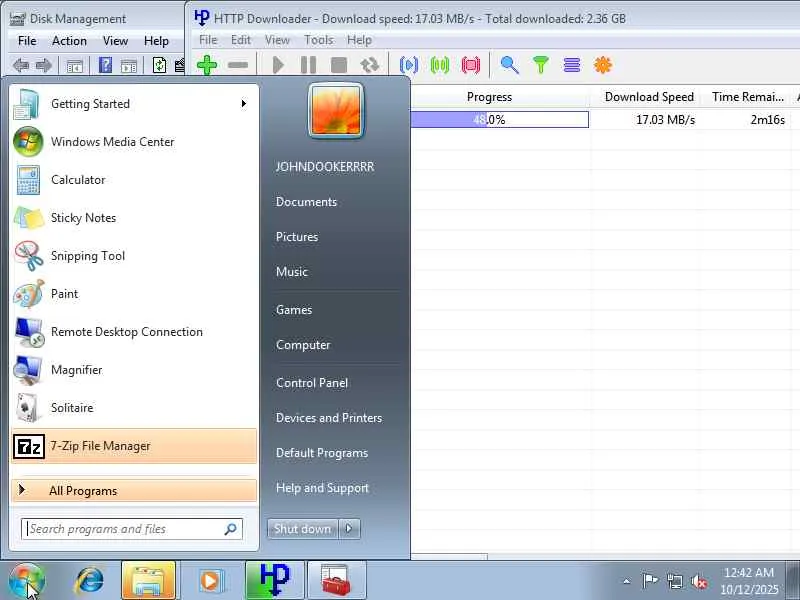This screenshot has width=800, height=600.
Task: Click Back arrow in Disk Management toolbar
Action: pos(20,65)
